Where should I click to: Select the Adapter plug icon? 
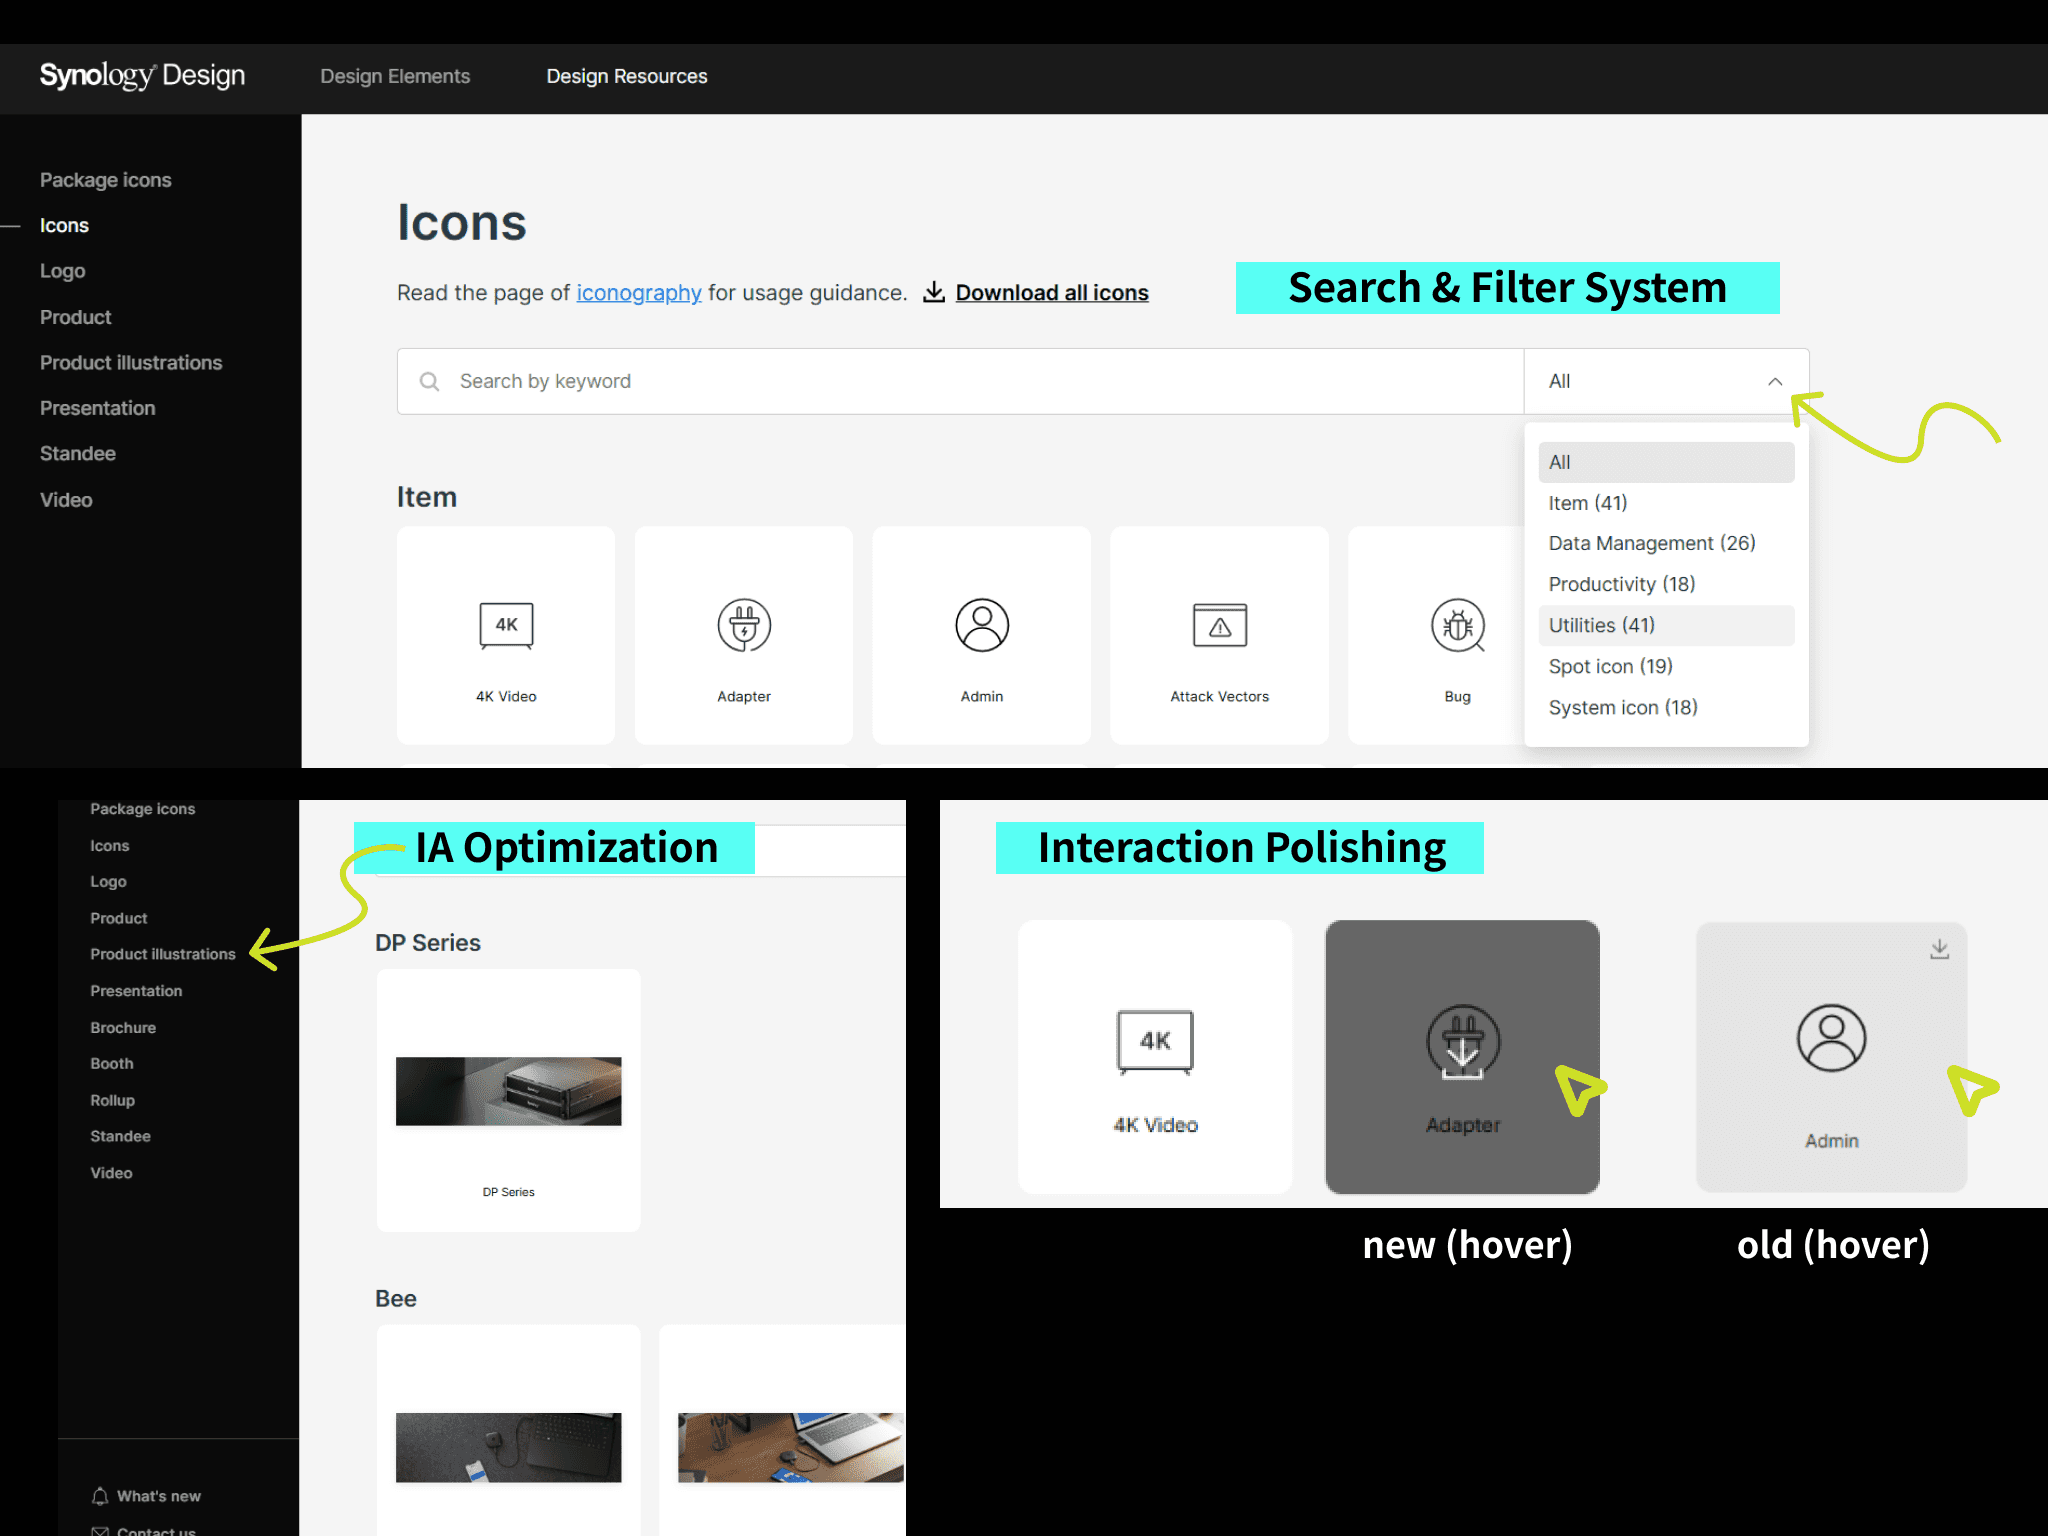tap(743, 625)
